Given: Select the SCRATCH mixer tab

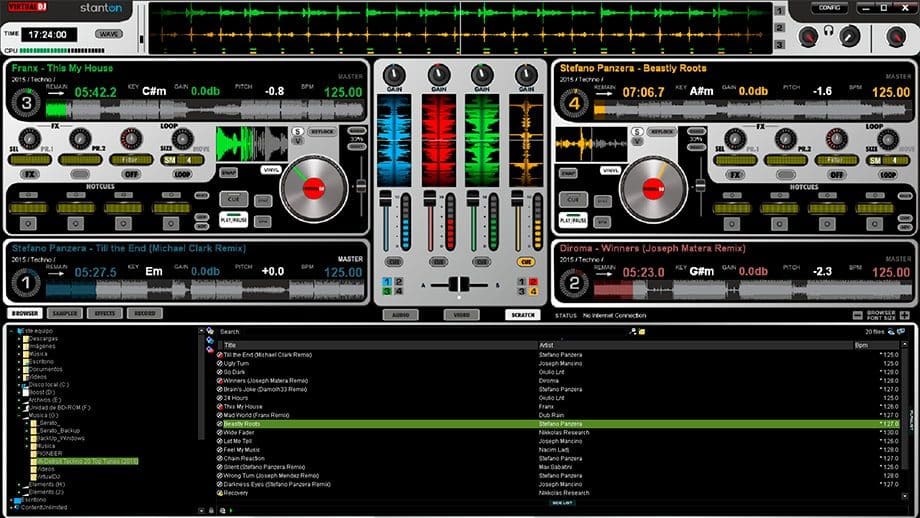Looking at the screenshot, I should pyautogui.click(x=523, y=315).
